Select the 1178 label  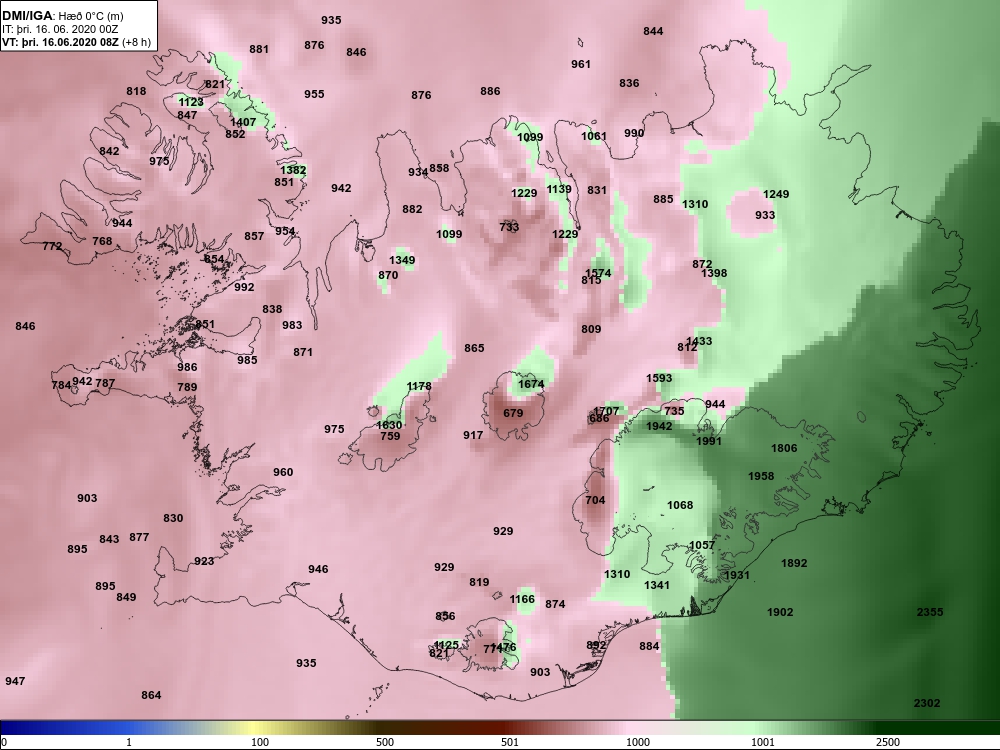point(419,386)
